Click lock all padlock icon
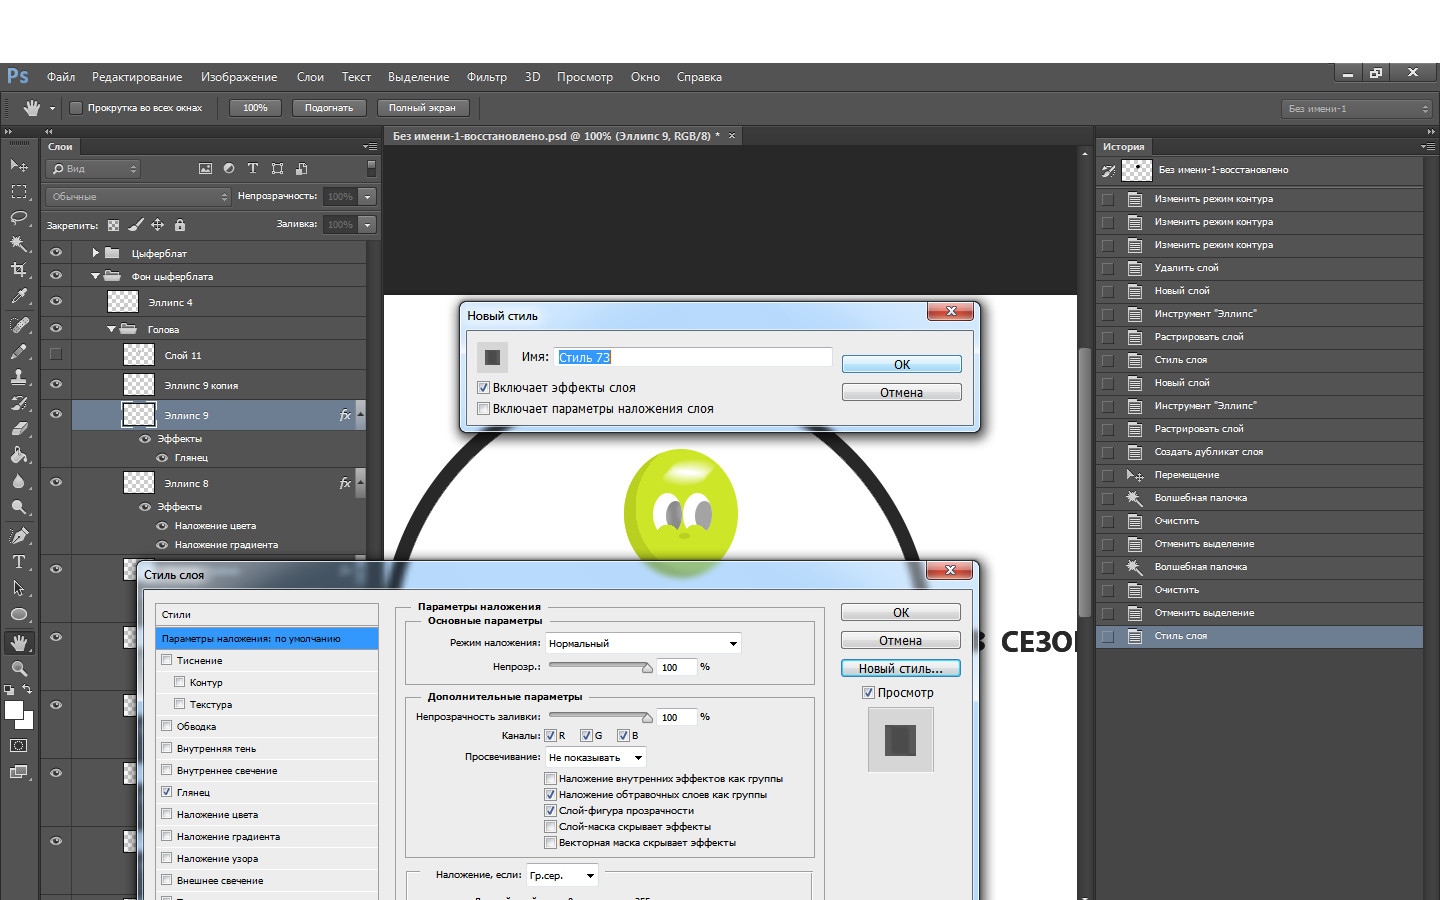Image resolution: width=1440 pixels, height=900 pixels. [x=180, y=225]
